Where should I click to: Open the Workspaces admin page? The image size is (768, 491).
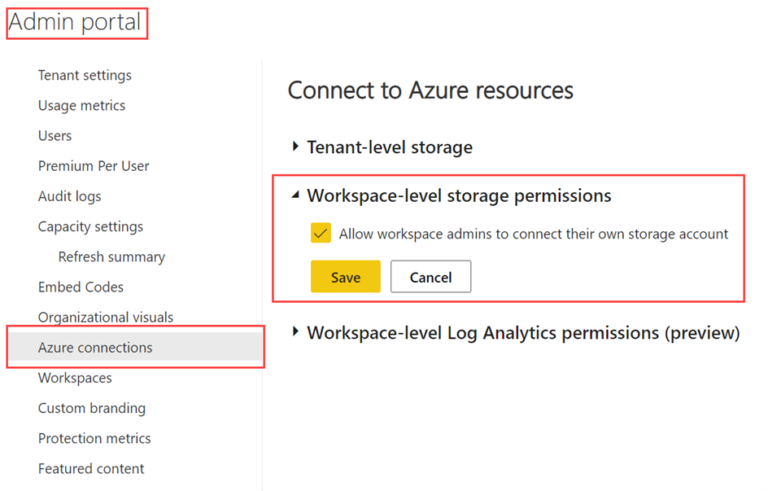75,378
